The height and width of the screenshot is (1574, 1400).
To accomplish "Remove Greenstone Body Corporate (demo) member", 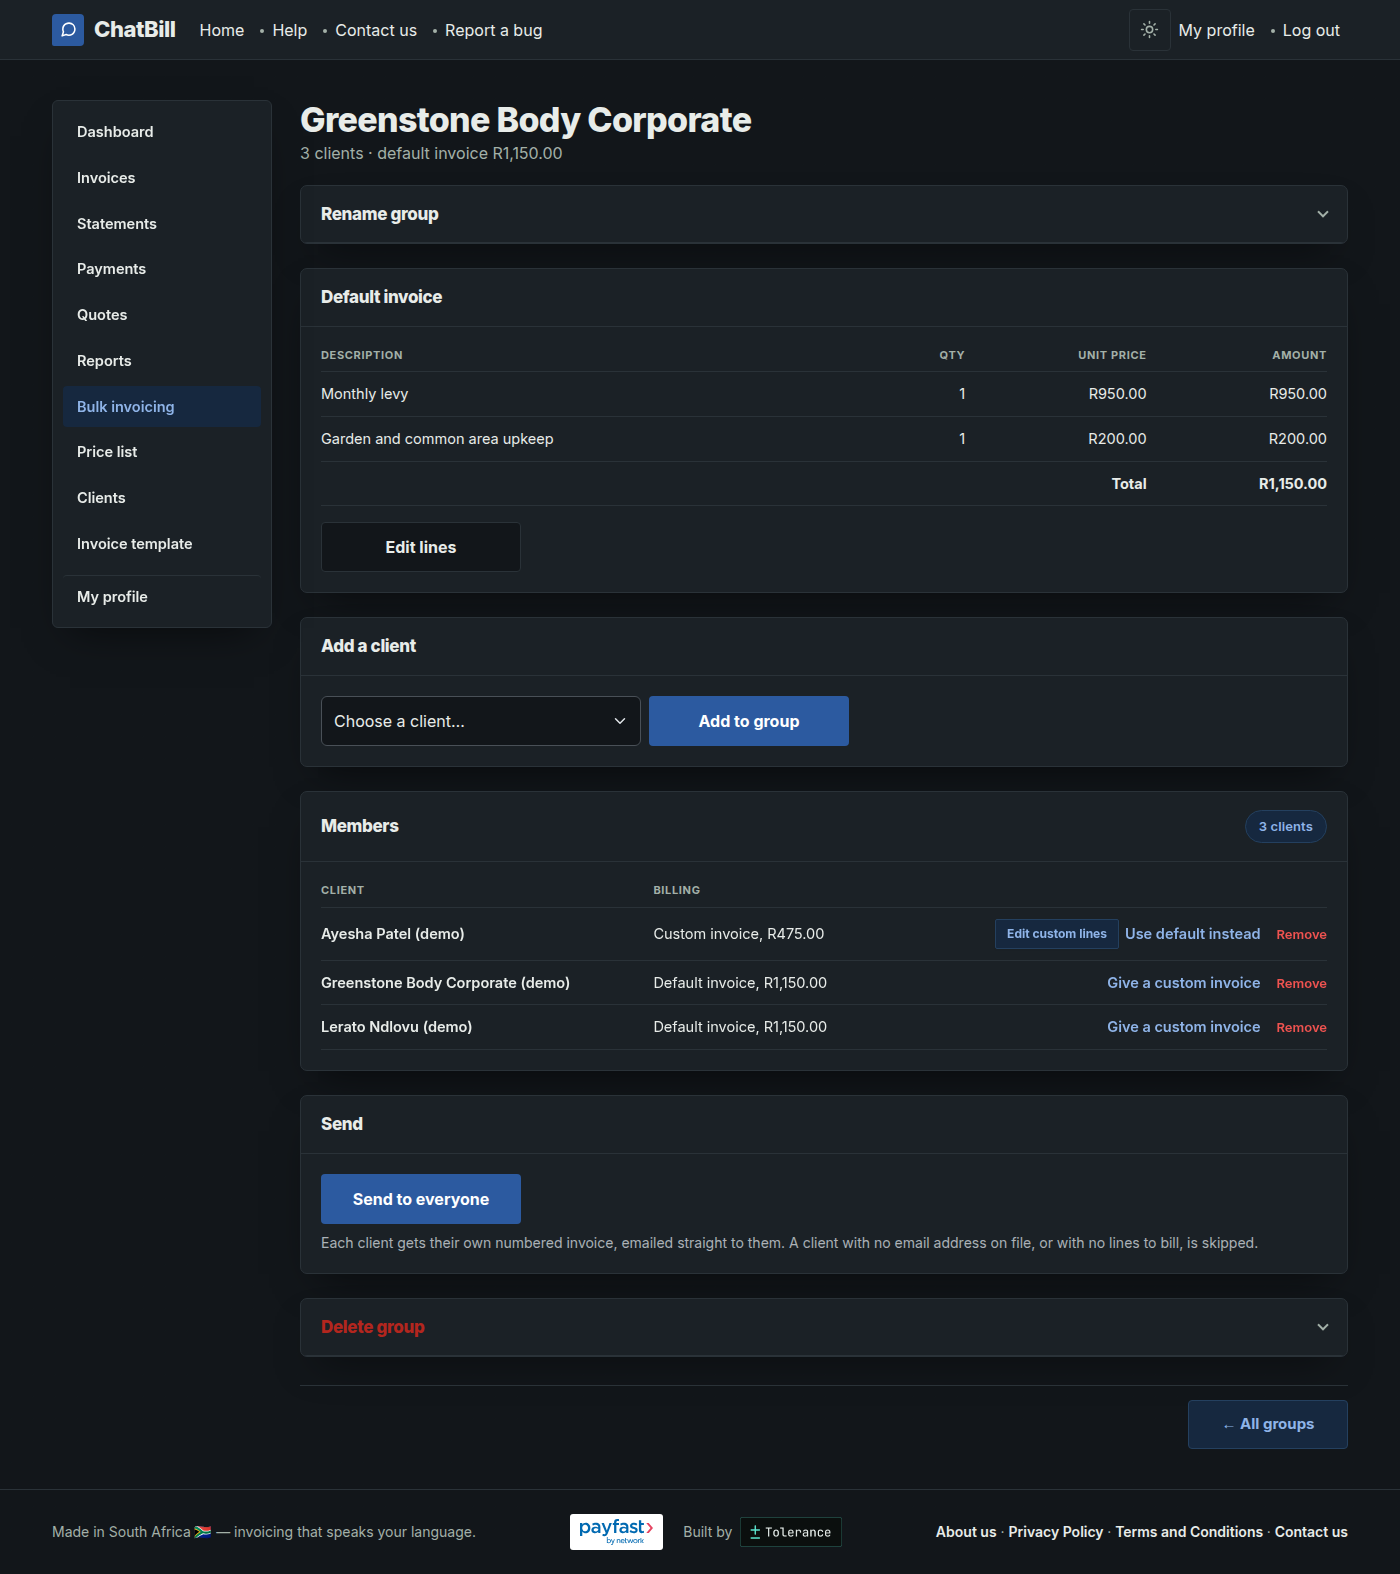I will tap(1302, 984).
